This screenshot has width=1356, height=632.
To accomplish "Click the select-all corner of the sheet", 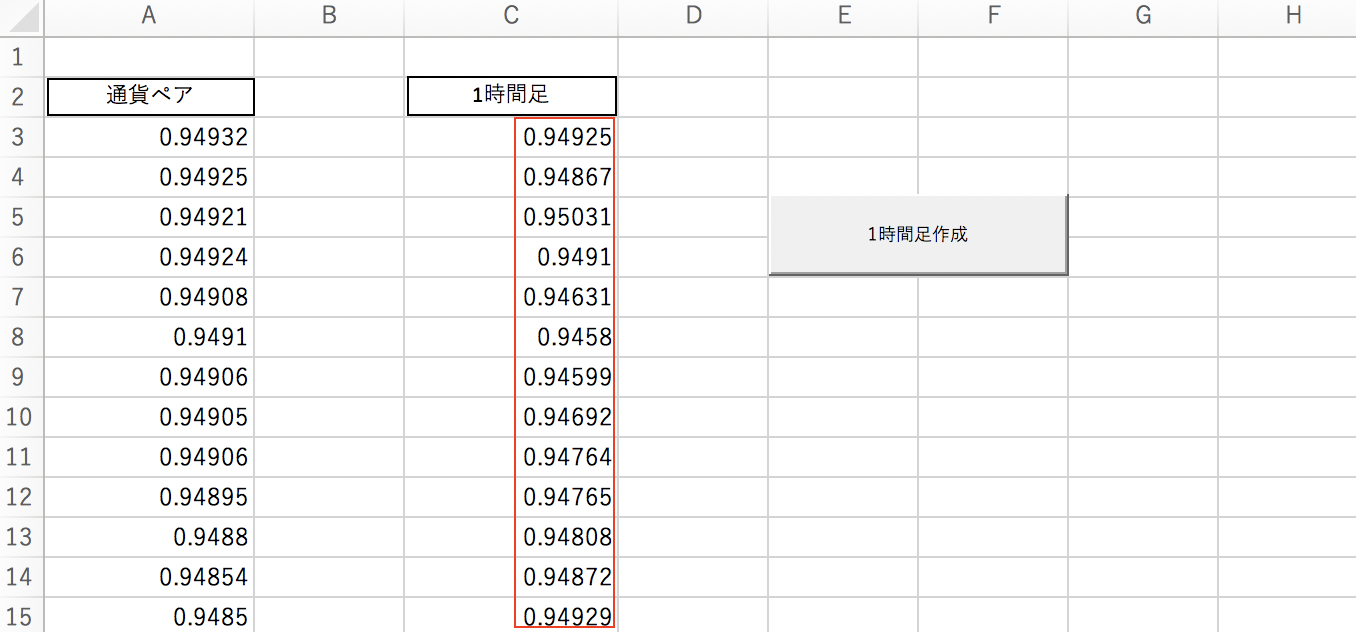I will pos(21,15).
